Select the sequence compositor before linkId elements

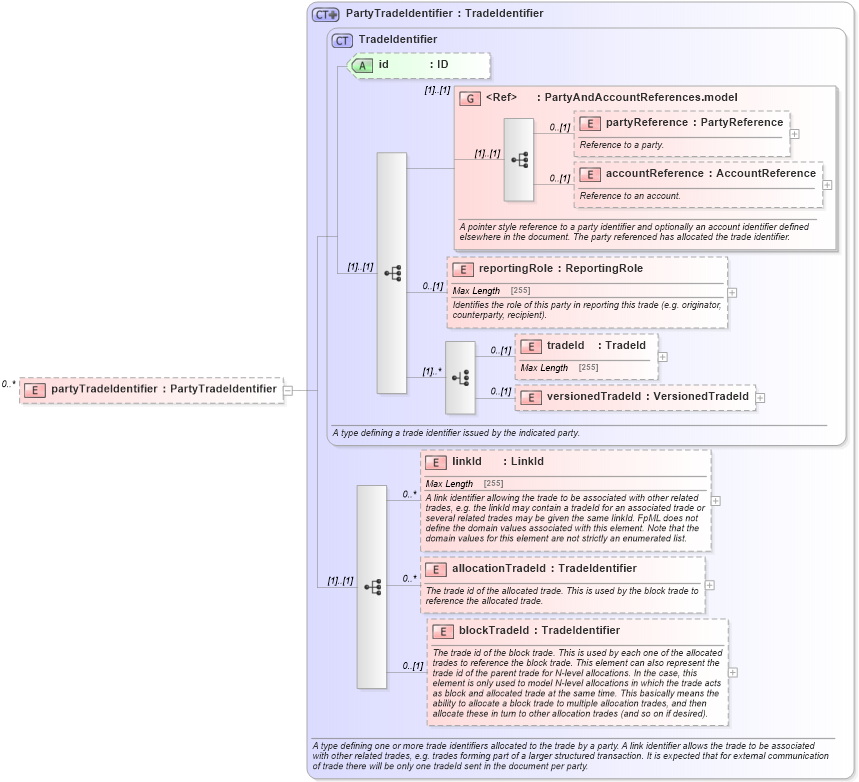pos(372,587)
